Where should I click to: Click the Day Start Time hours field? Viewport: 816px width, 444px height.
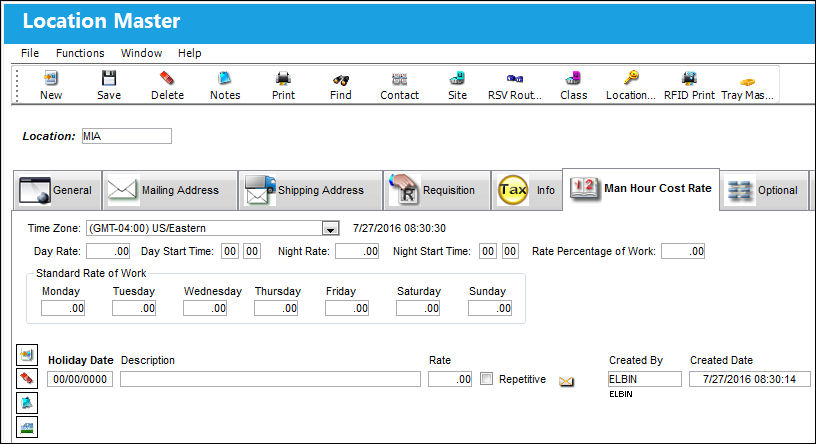tap(230, 251)
